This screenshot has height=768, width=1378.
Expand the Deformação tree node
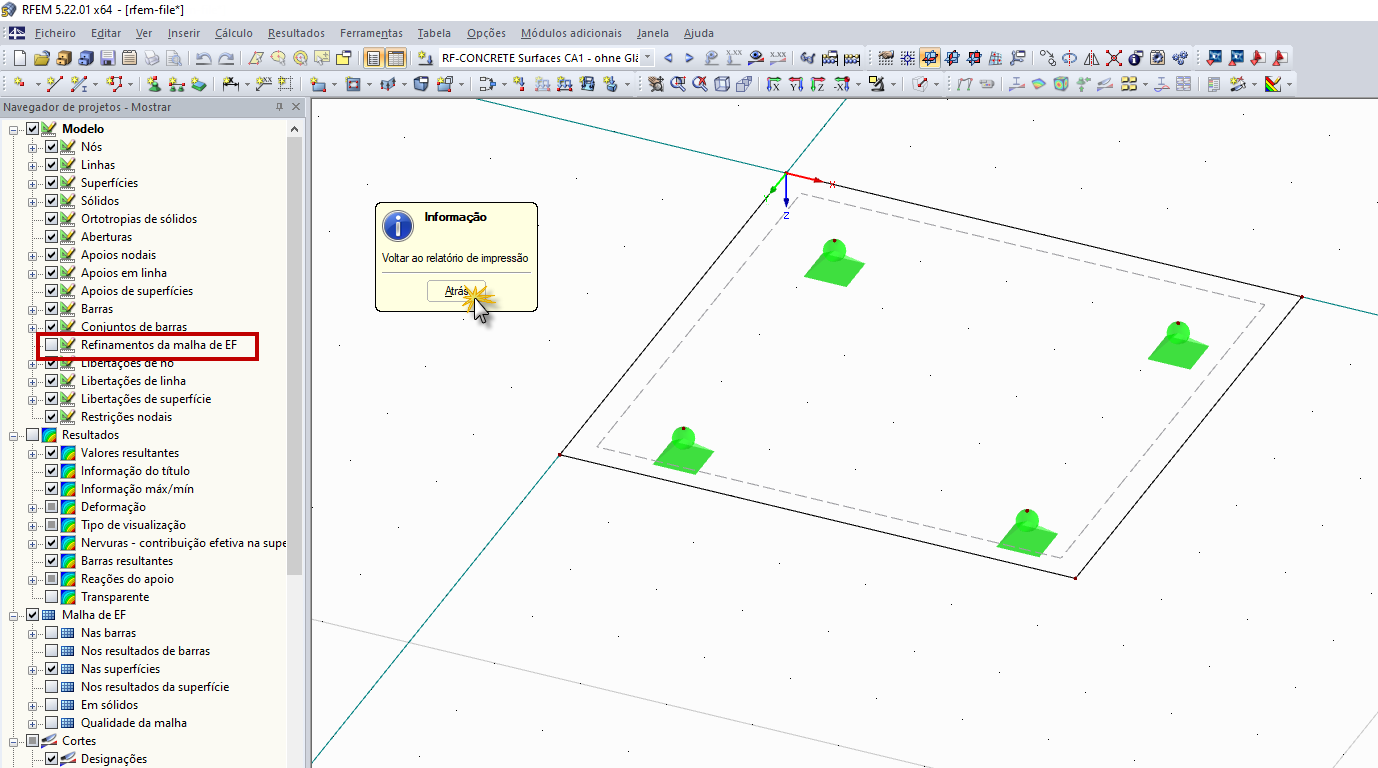33,507
